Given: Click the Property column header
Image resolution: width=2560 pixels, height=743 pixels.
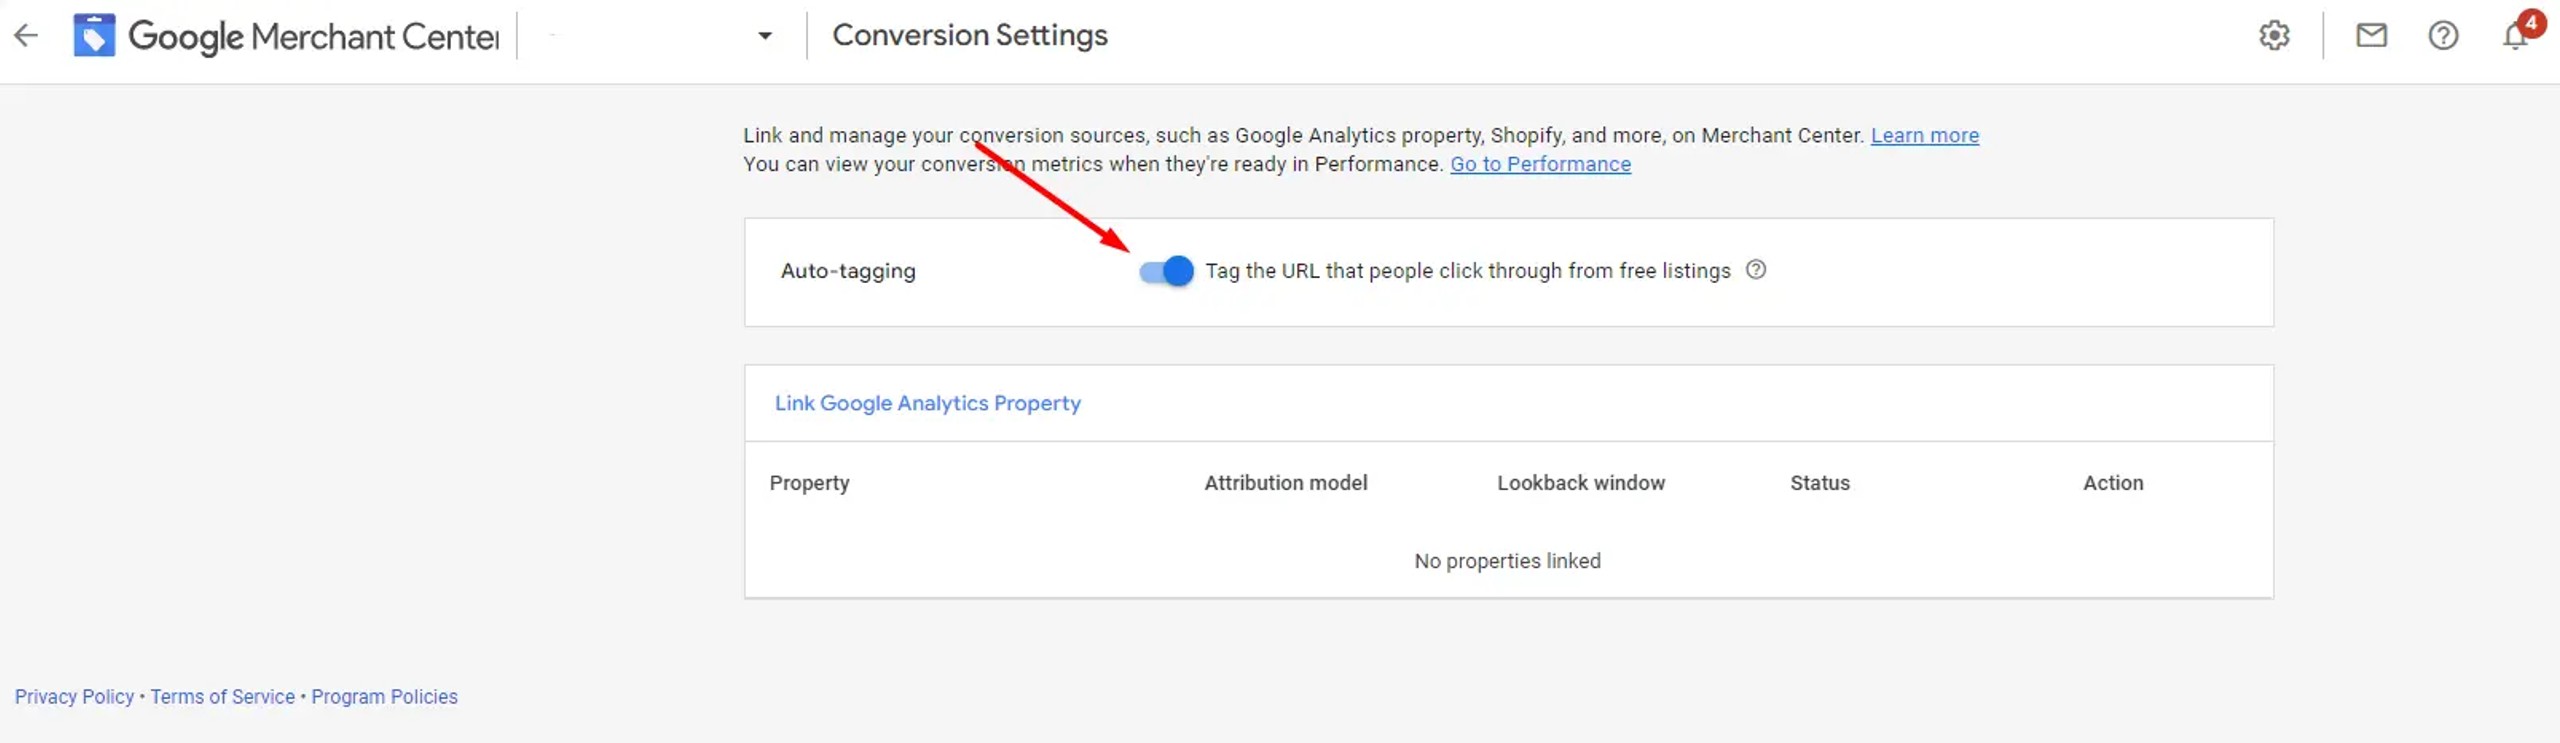Looking at the screenshot, I should 809,483.
